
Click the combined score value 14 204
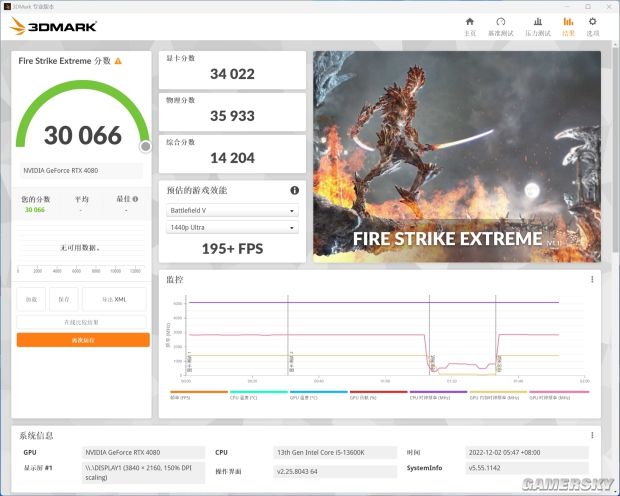(232, 158)
